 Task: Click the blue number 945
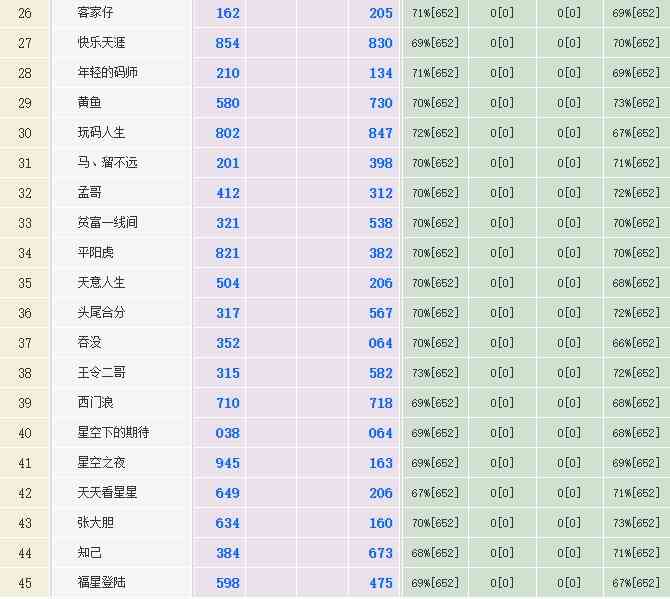pyautogui.click(x=228, y=463)
